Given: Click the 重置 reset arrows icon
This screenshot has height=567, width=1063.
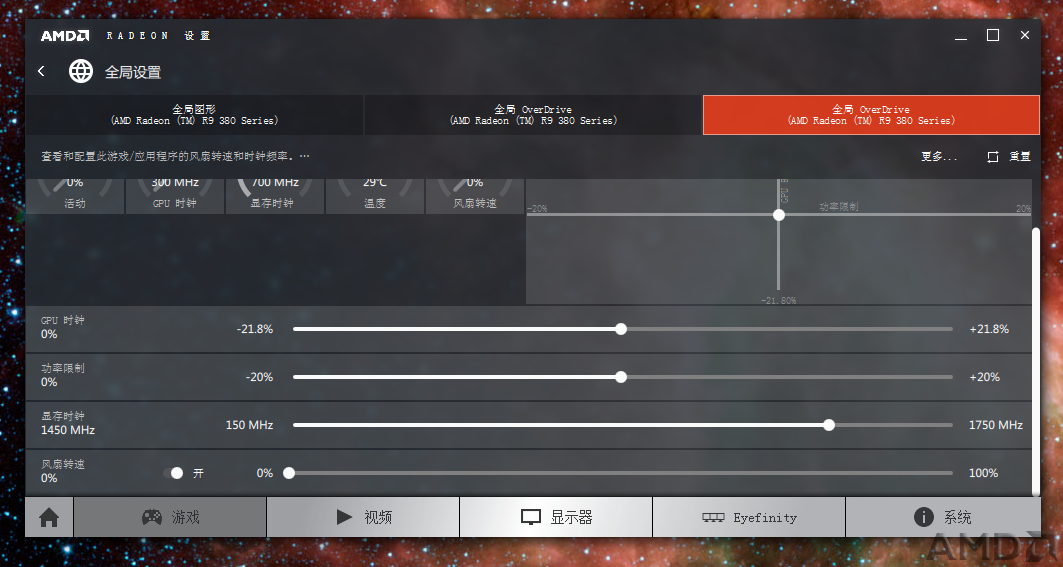Looking at the screenshot, I should (x=992, y=157).
